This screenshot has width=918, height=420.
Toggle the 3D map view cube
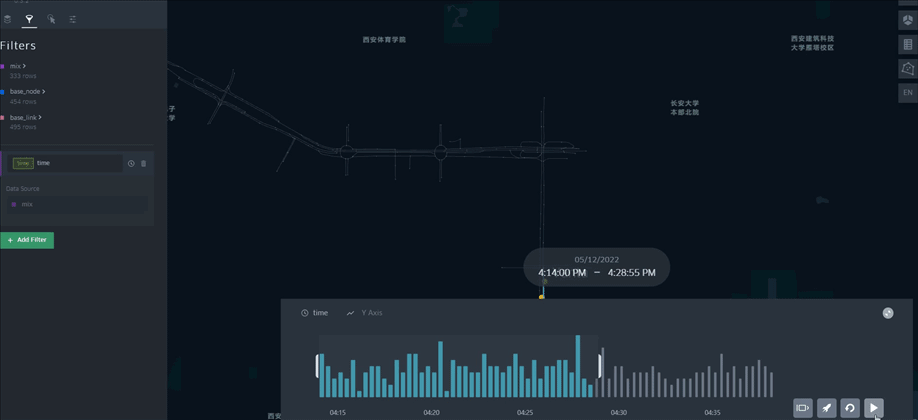tap(907, 19)
